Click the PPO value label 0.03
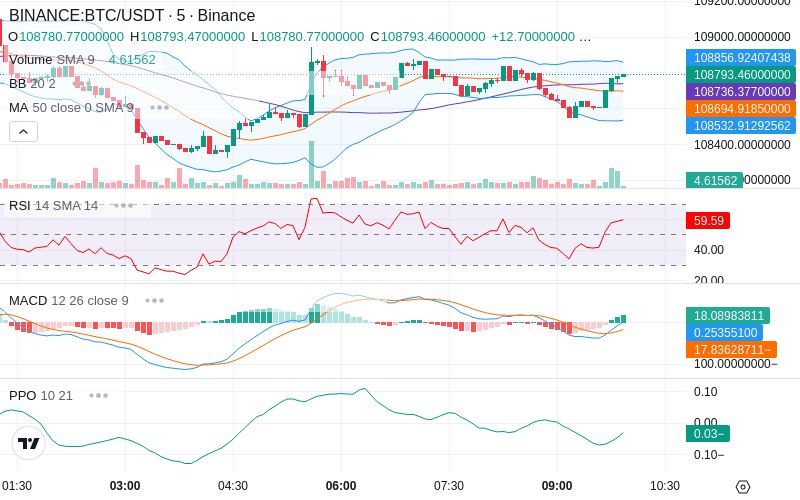 [708, 434]
